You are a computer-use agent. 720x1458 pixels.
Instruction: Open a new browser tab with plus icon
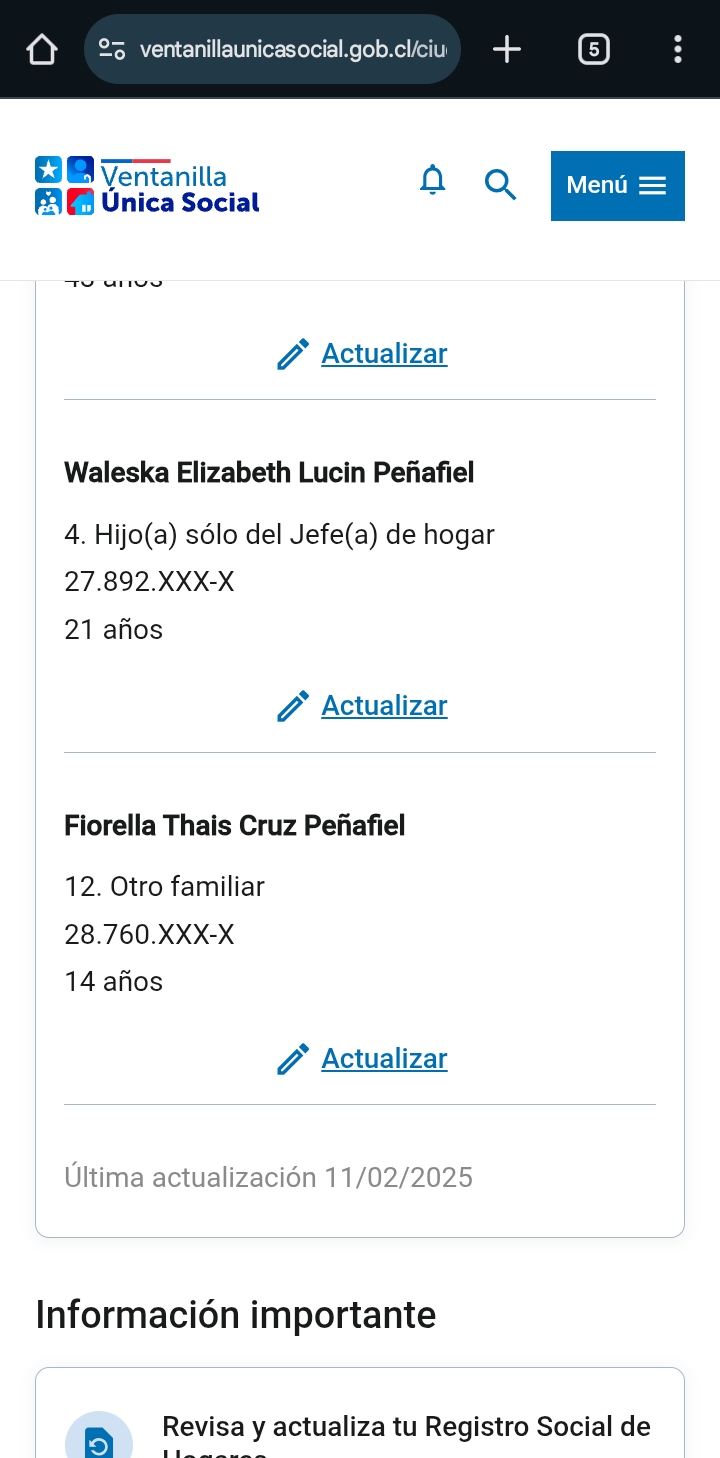point(507,49)
